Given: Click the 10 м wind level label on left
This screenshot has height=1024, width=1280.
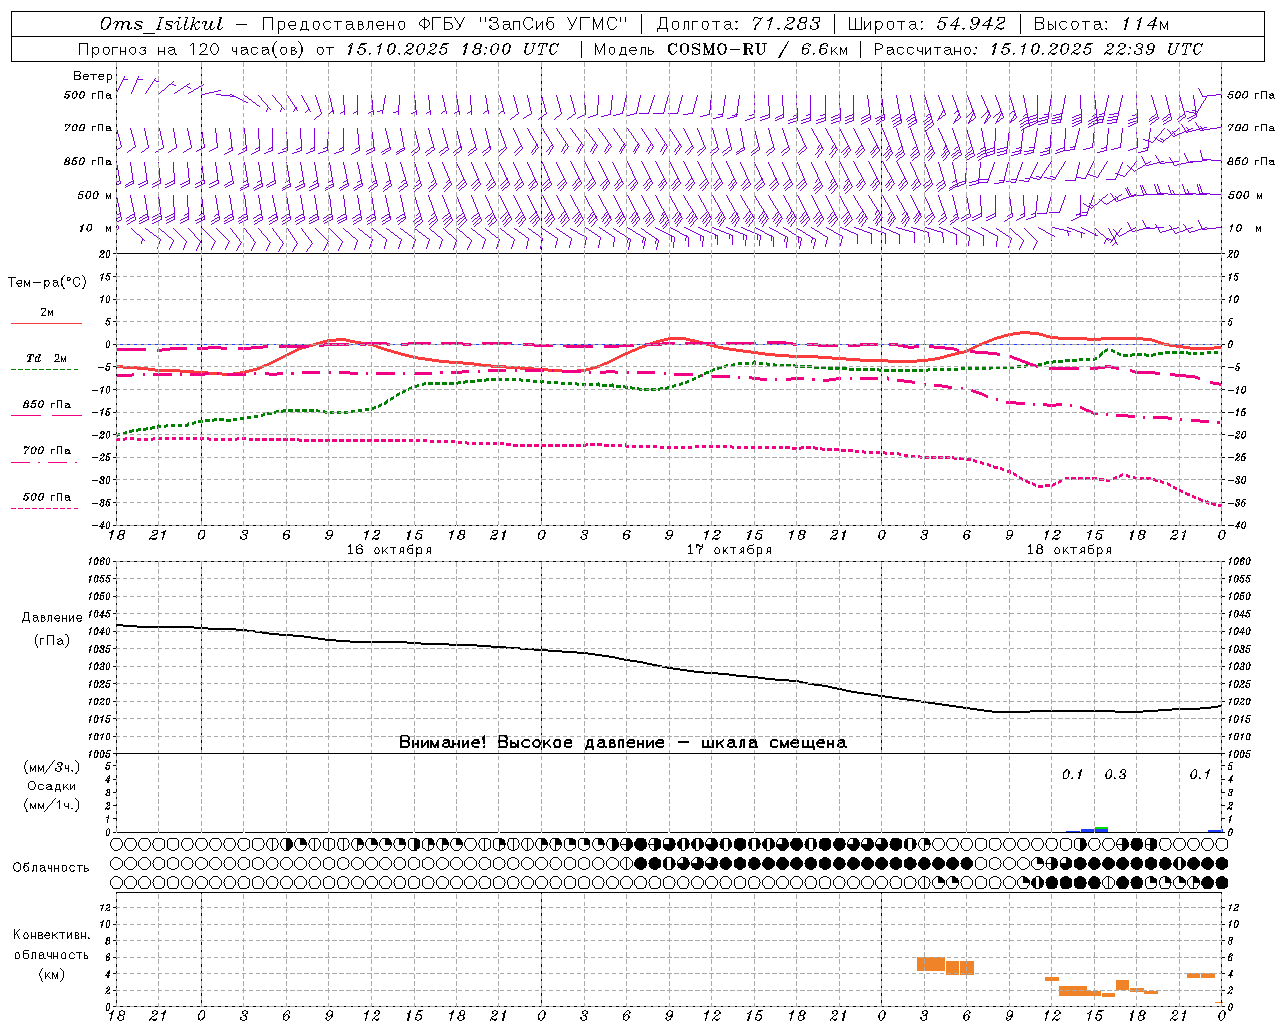Looking at the screenshot, I should click(96, 229).
